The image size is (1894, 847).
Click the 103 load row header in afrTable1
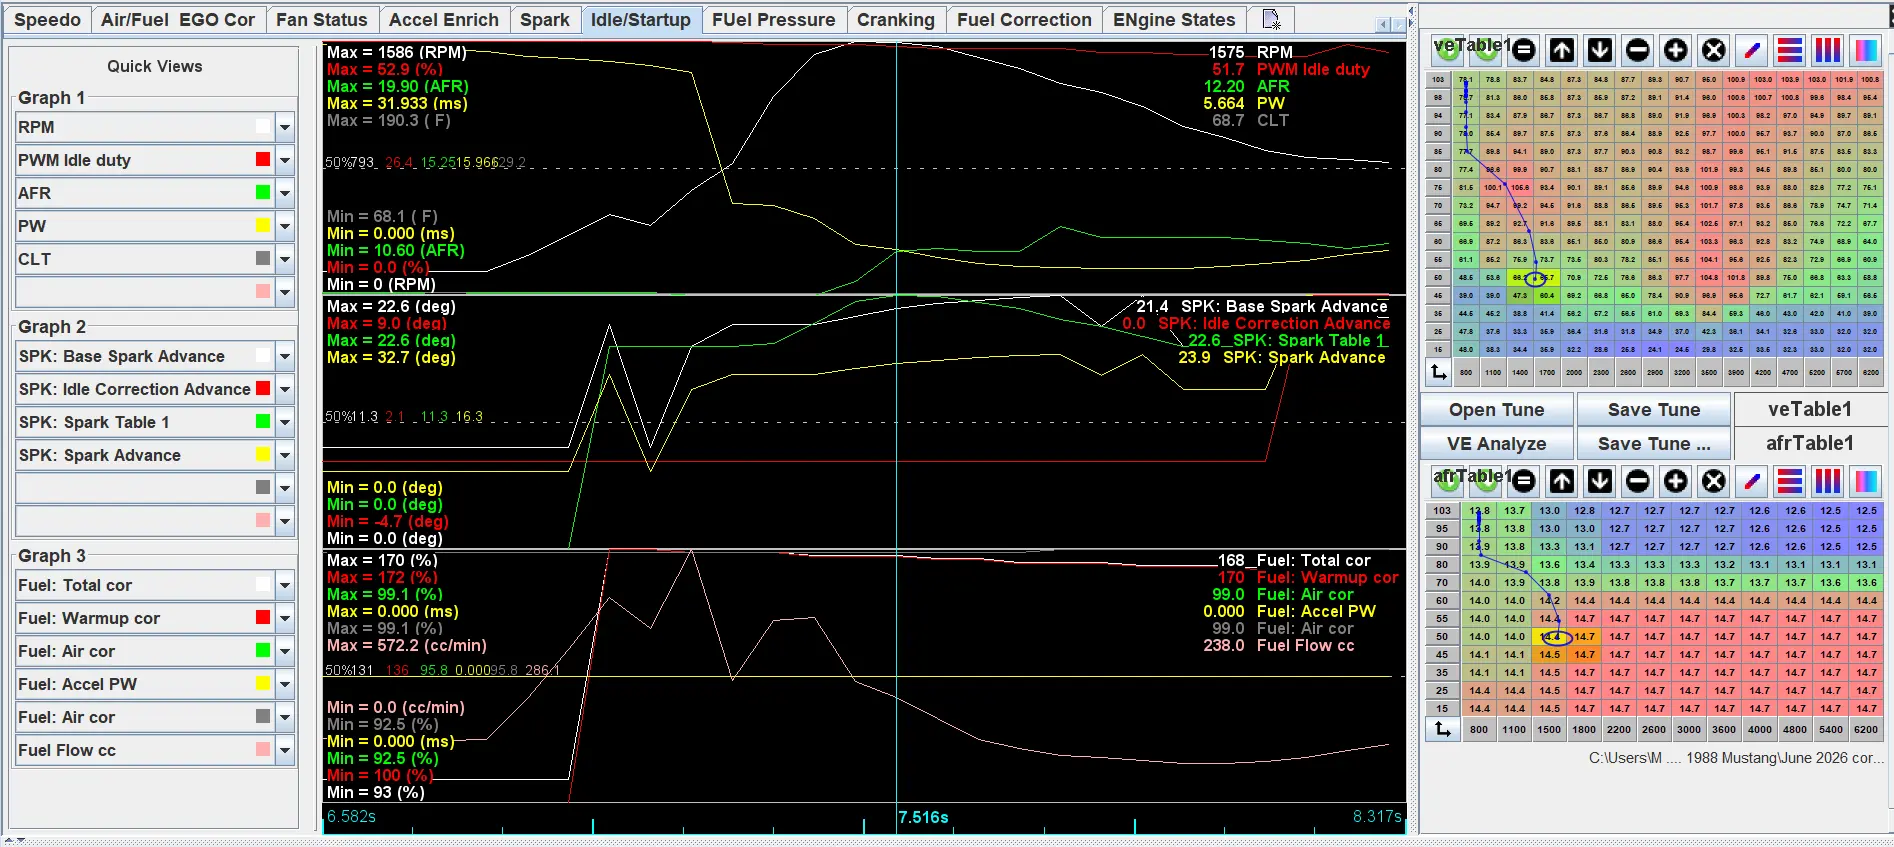click(1442, 511)
